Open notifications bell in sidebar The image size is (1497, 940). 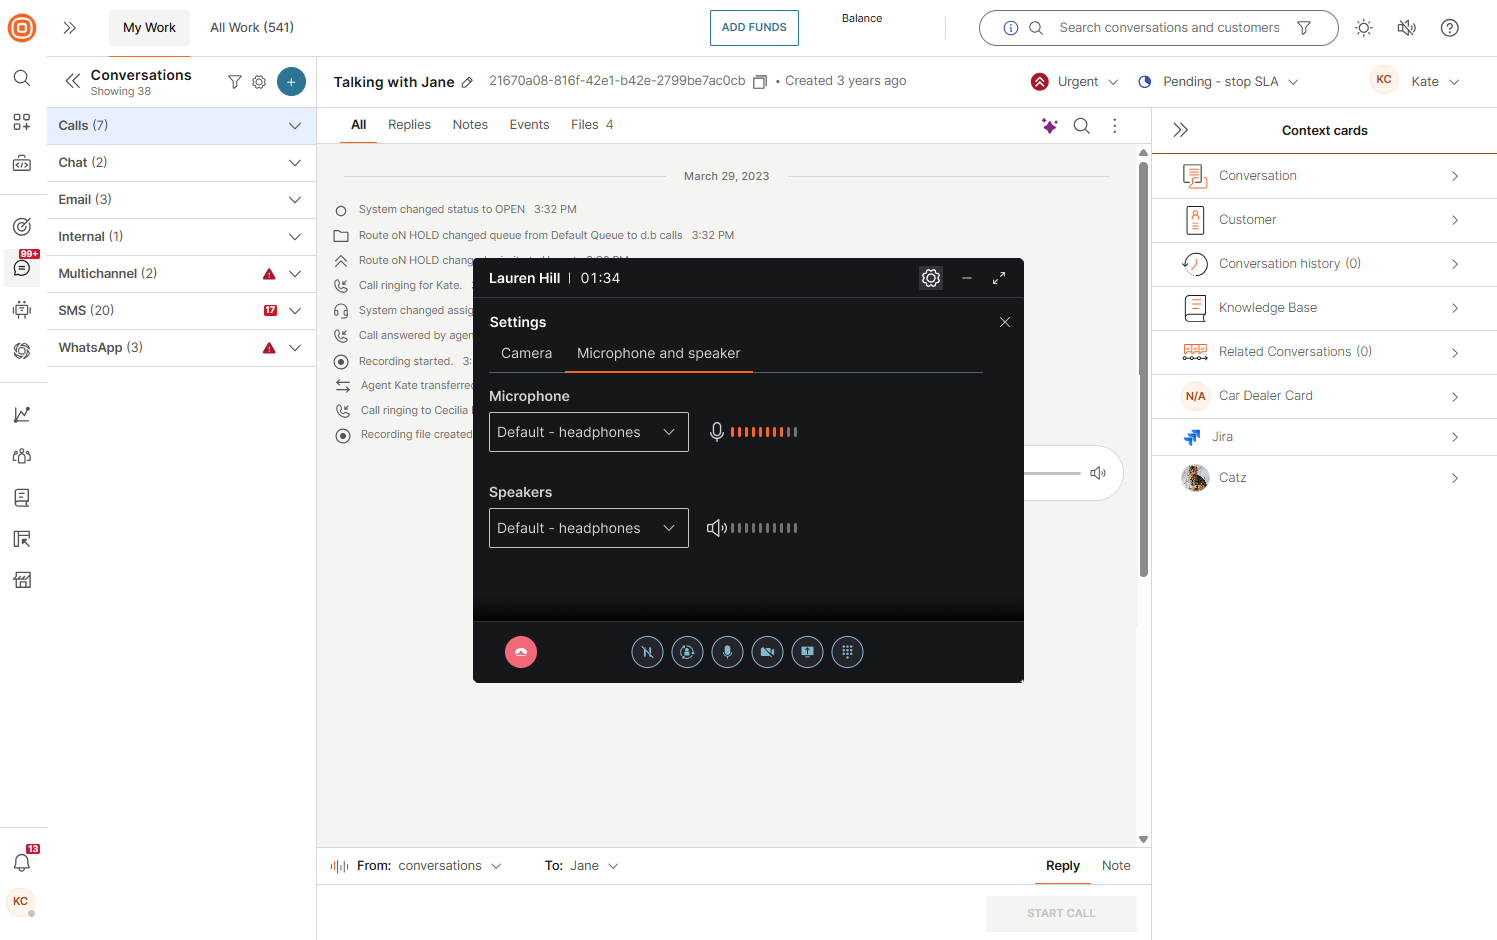point(22,862)
